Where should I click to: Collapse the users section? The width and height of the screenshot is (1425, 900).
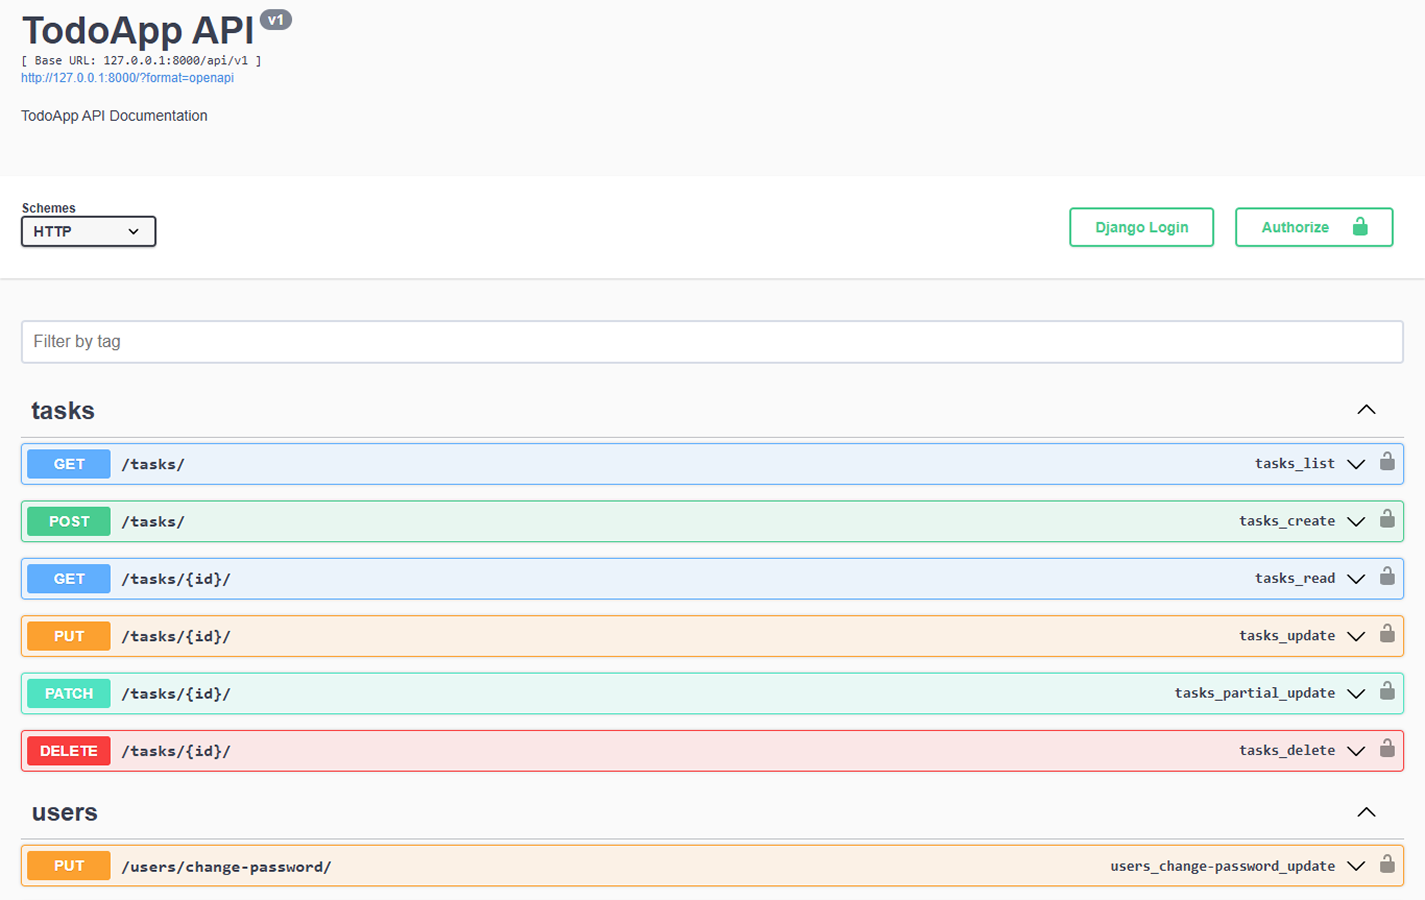(x=1366, y=812)
